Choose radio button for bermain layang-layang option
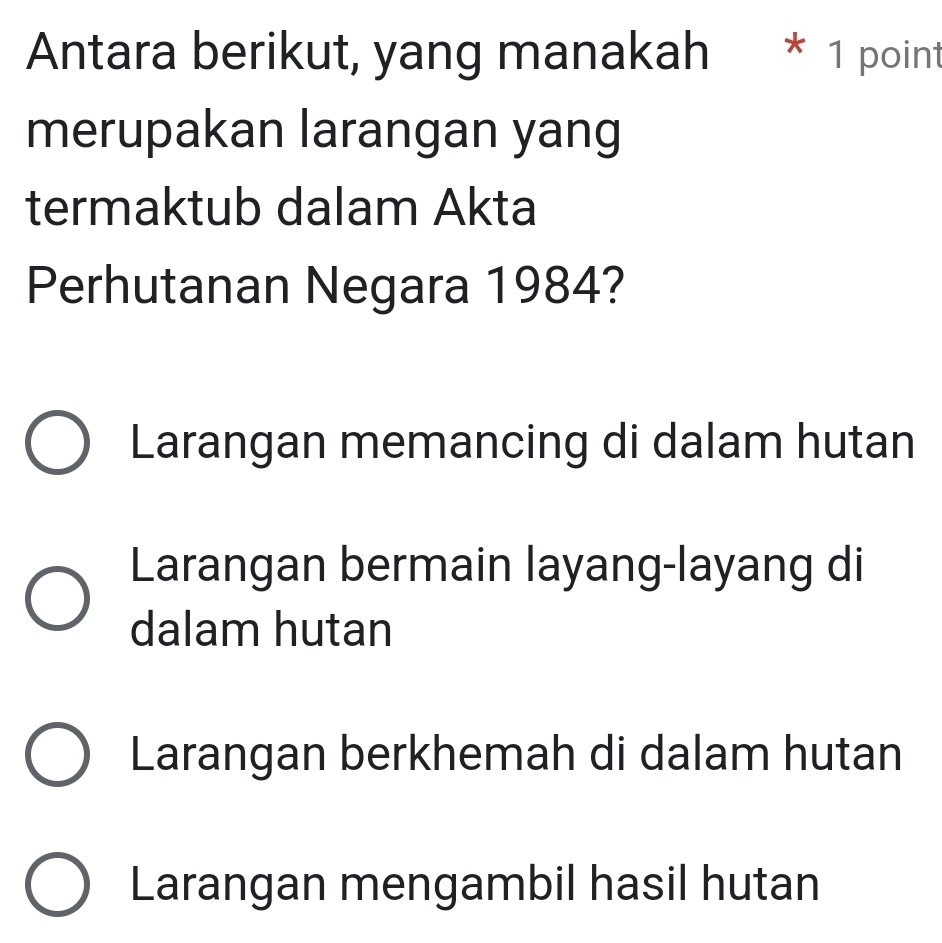 (57, 599)
